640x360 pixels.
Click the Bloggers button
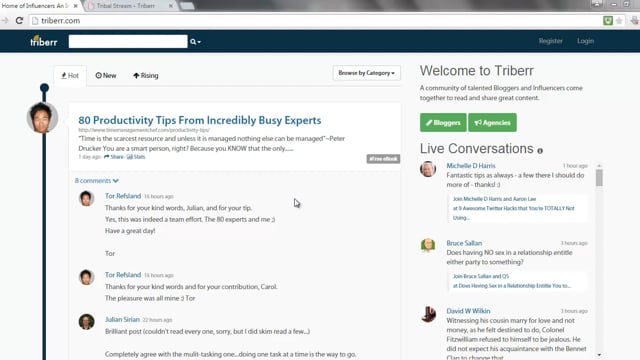point(443,122)
